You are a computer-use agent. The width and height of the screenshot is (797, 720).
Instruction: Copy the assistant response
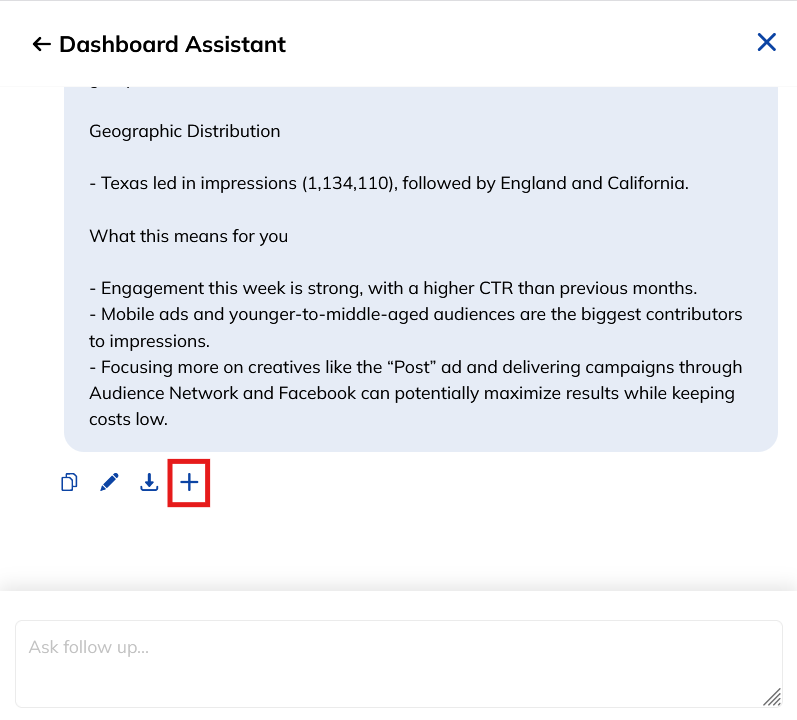(x=69, y=482)
